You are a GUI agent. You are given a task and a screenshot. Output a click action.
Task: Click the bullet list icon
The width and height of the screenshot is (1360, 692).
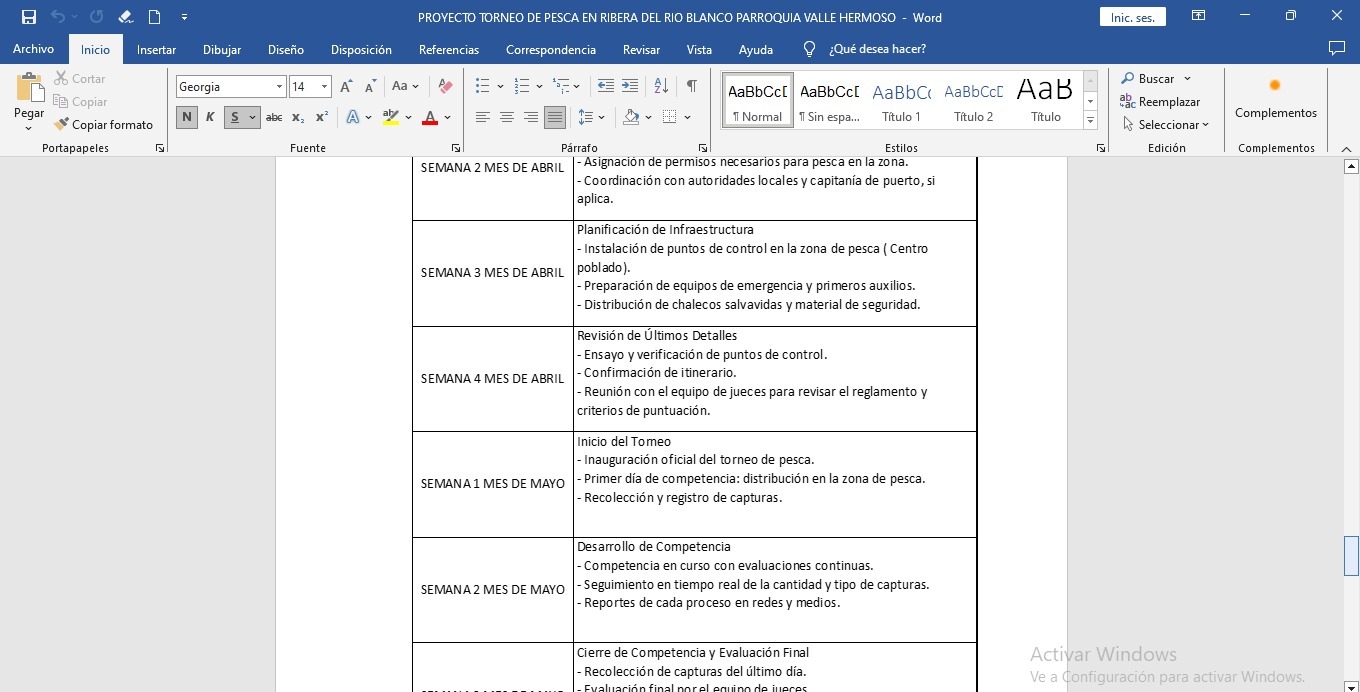coord(483,86)
